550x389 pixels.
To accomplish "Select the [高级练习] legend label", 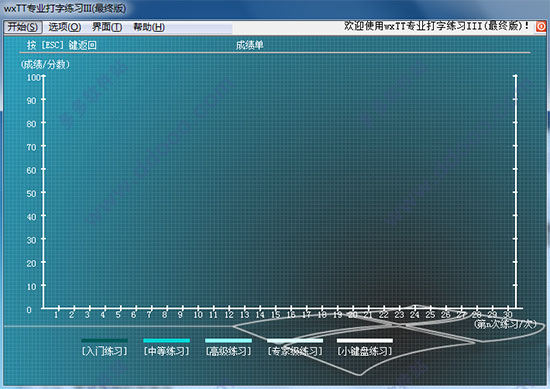I will [x=228, y=351].
